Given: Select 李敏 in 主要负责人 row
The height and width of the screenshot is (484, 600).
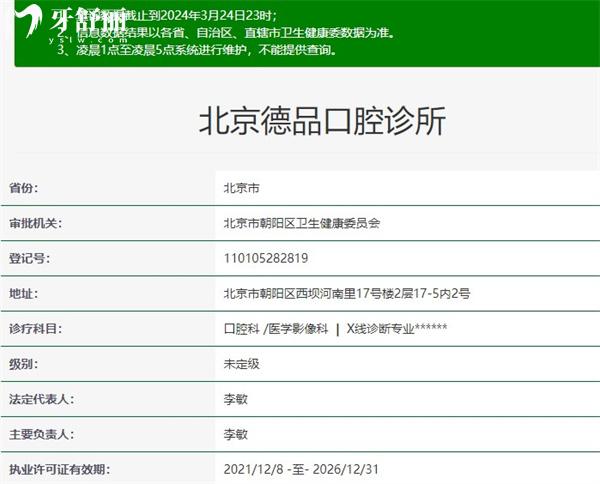Looking at the screenshot, I should (x=236, y=434).
